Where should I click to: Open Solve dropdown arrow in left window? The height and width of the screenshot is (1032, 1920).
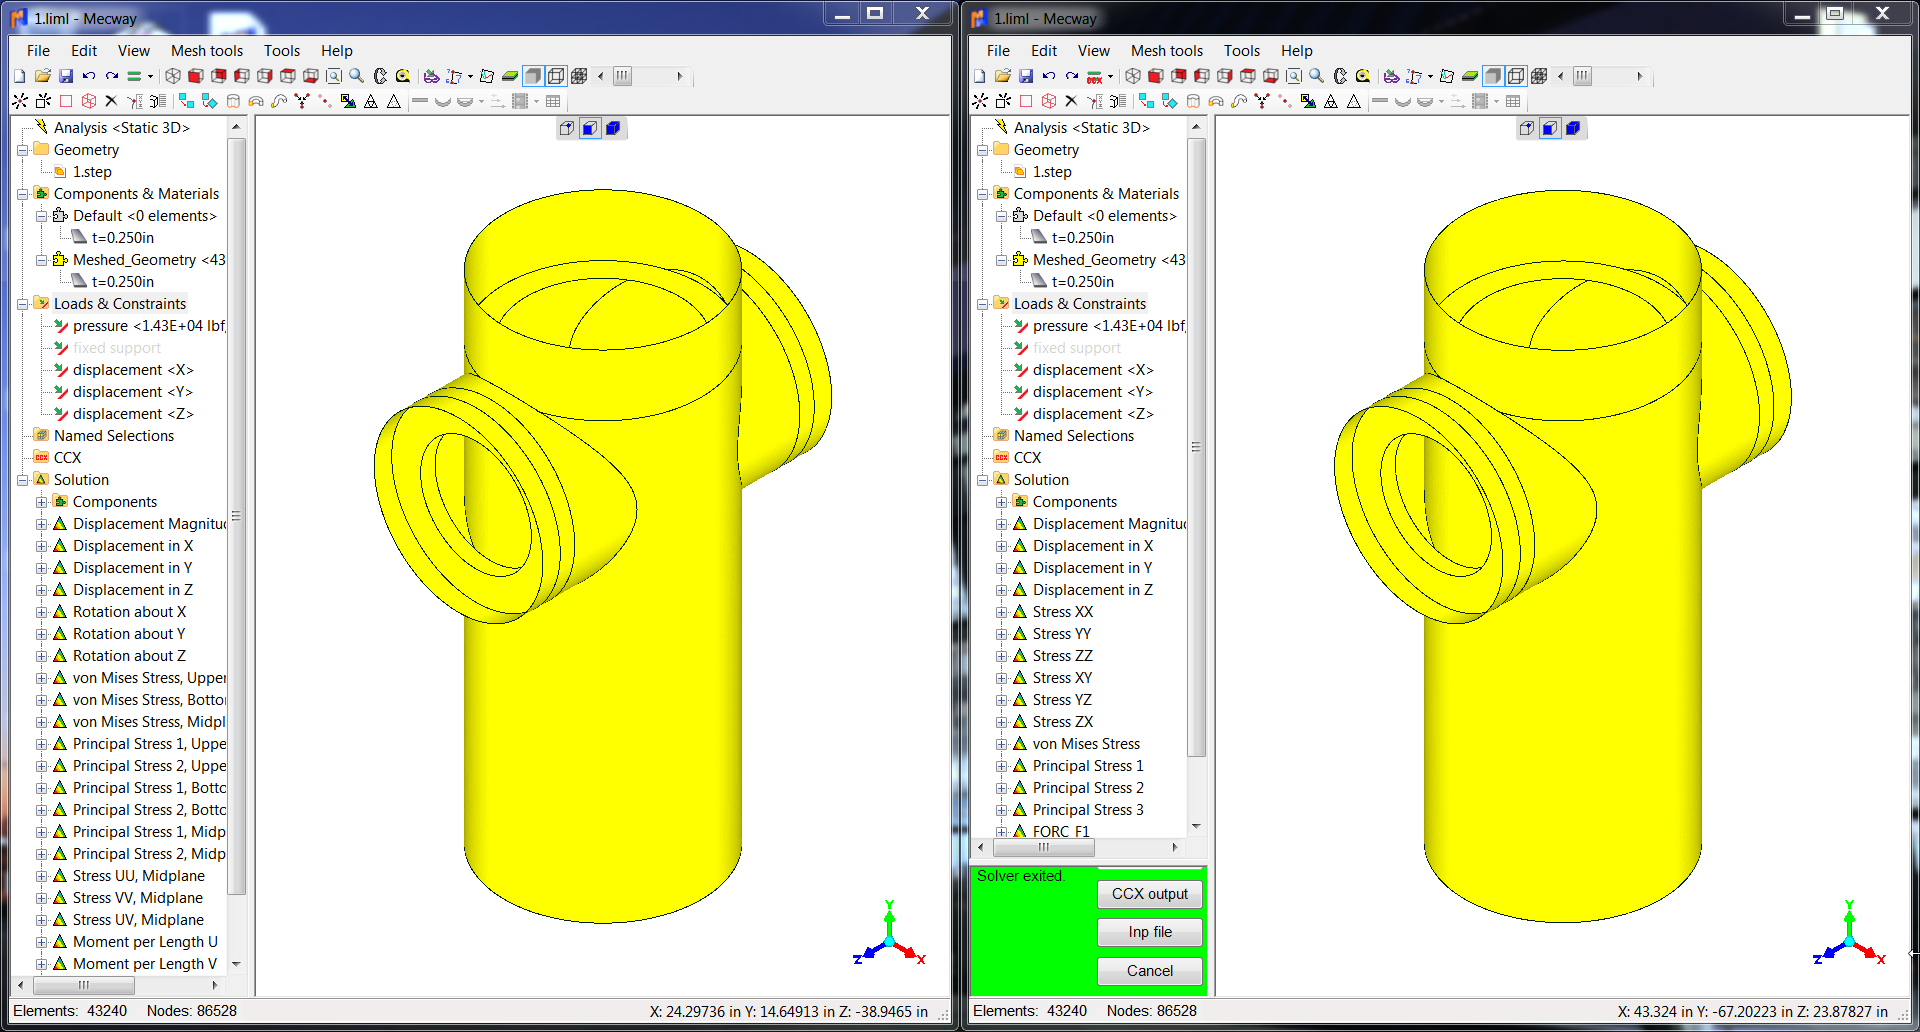150,76
